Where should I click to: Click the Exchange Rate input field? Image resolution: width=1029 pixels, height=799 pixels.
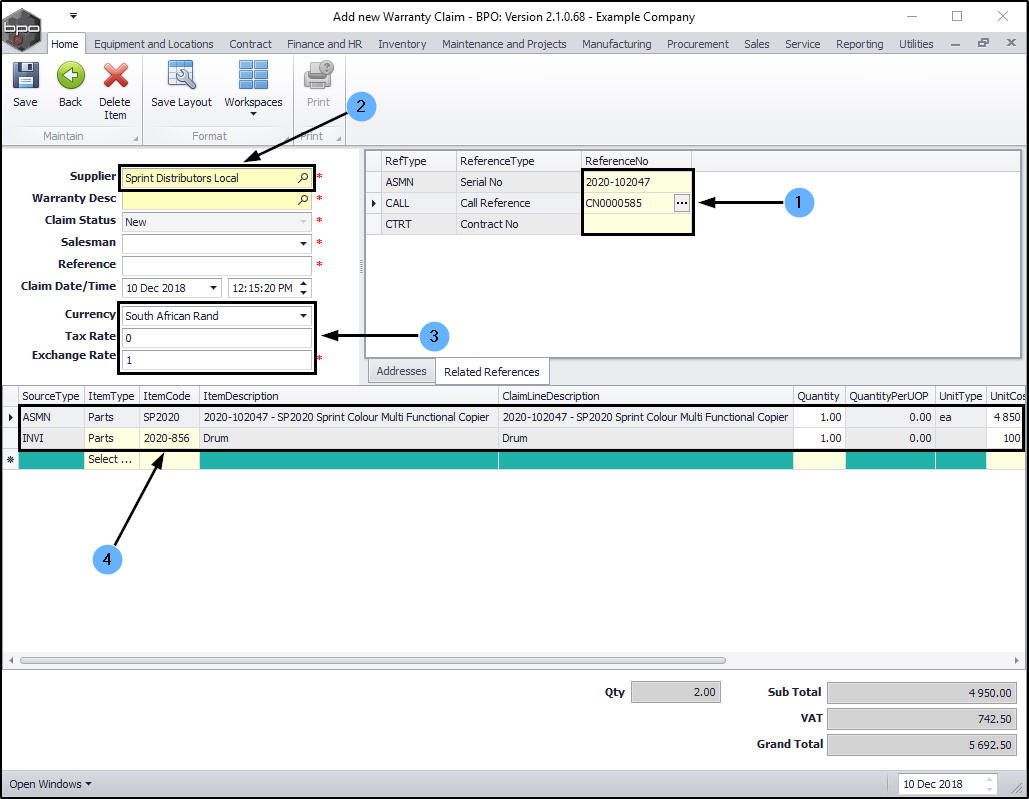[x=217, y=359]
